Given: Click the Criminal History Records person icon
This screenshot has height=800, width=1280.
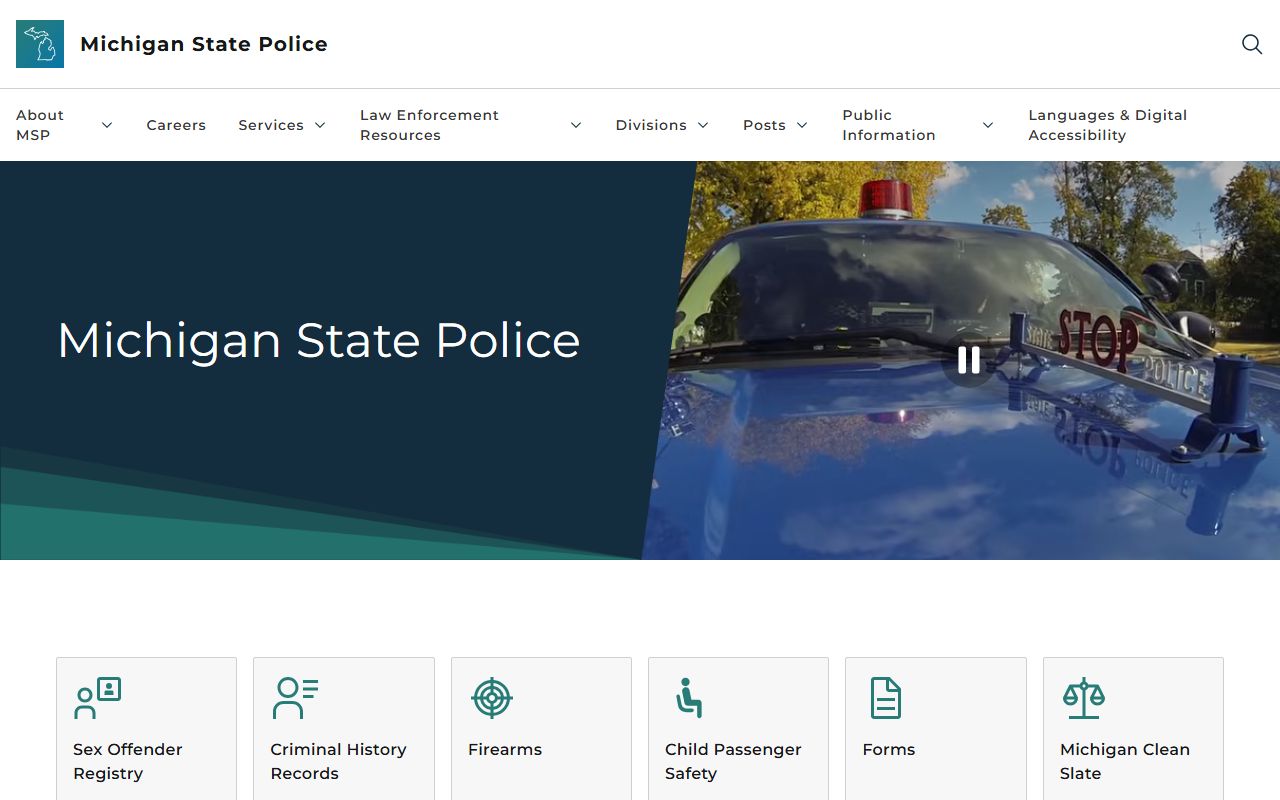Looking at the screenshot, I should click(295, 698).
